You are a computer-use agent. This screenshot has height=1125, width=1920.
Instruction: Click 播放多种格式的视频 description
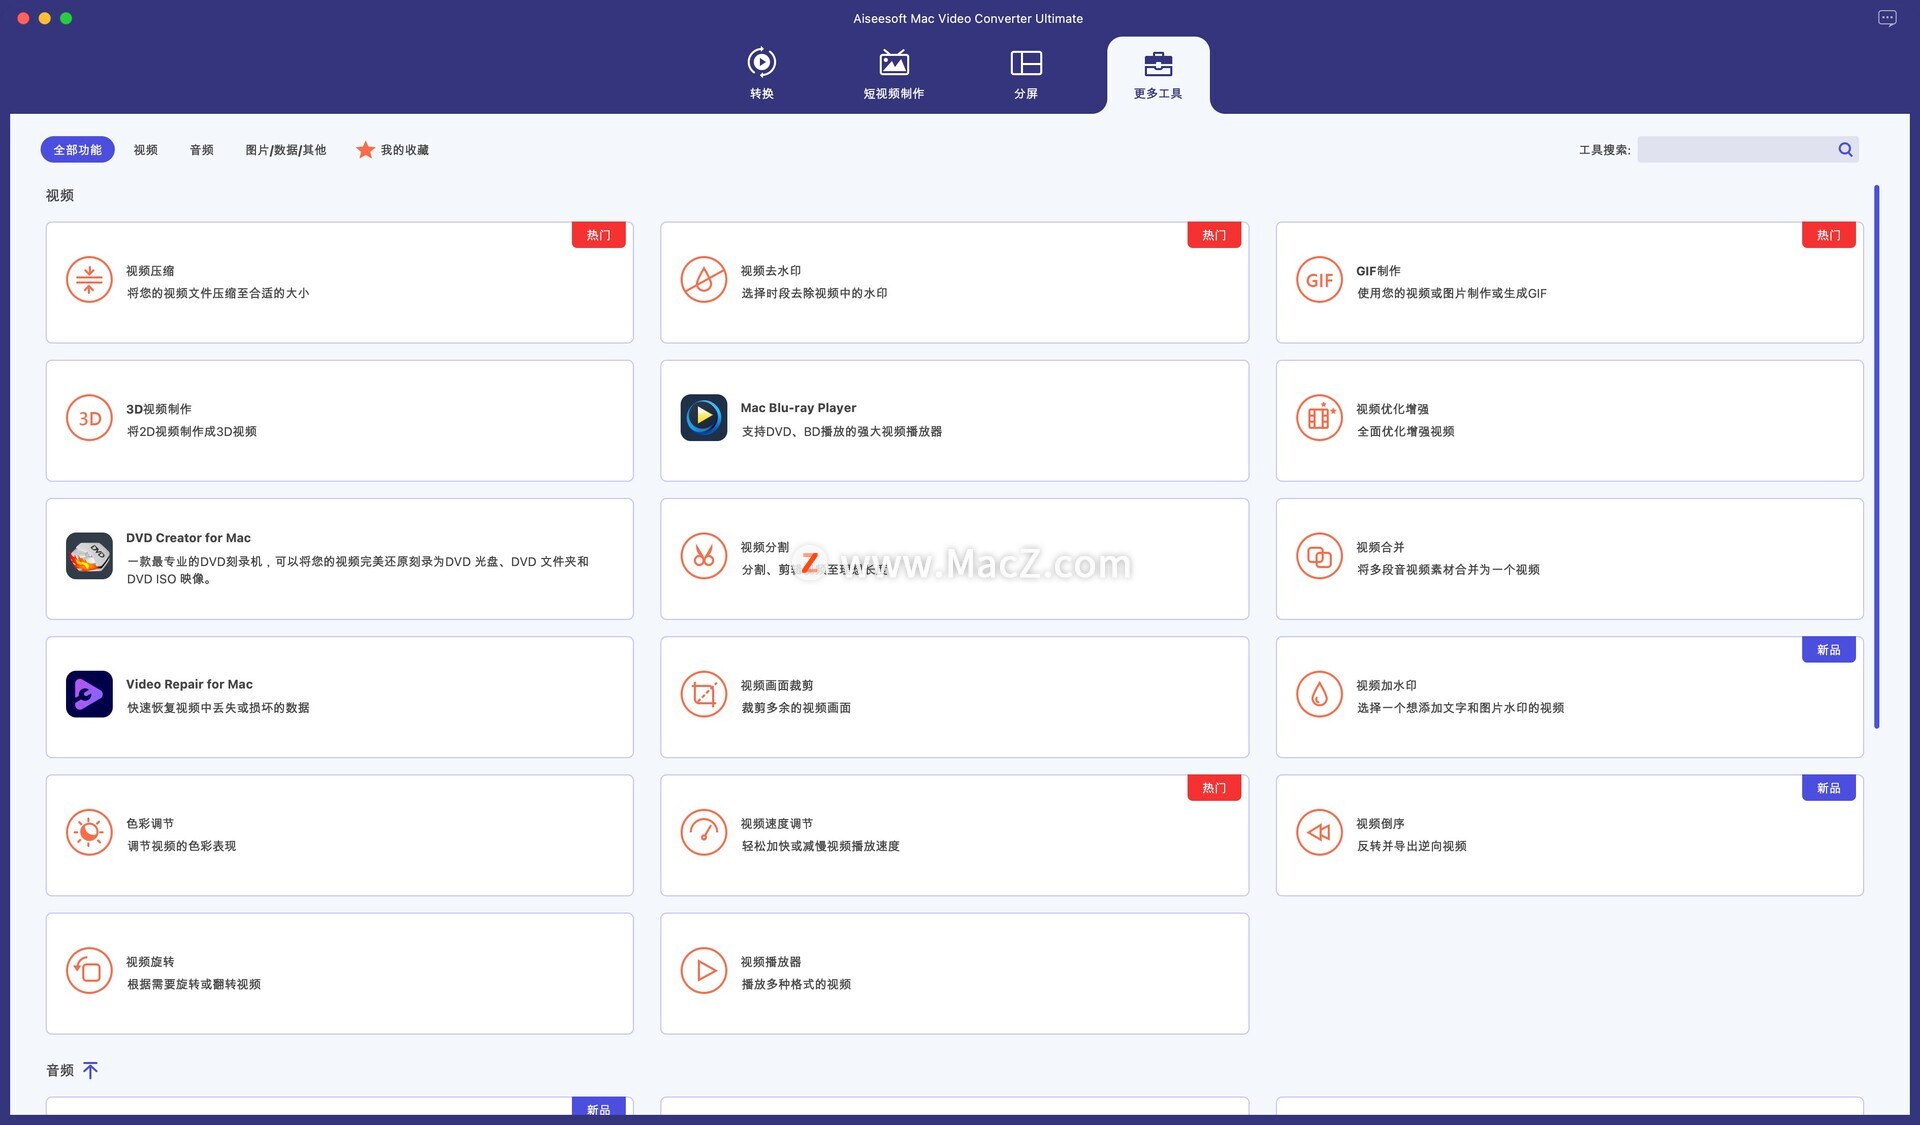click(x=796, y=984)
